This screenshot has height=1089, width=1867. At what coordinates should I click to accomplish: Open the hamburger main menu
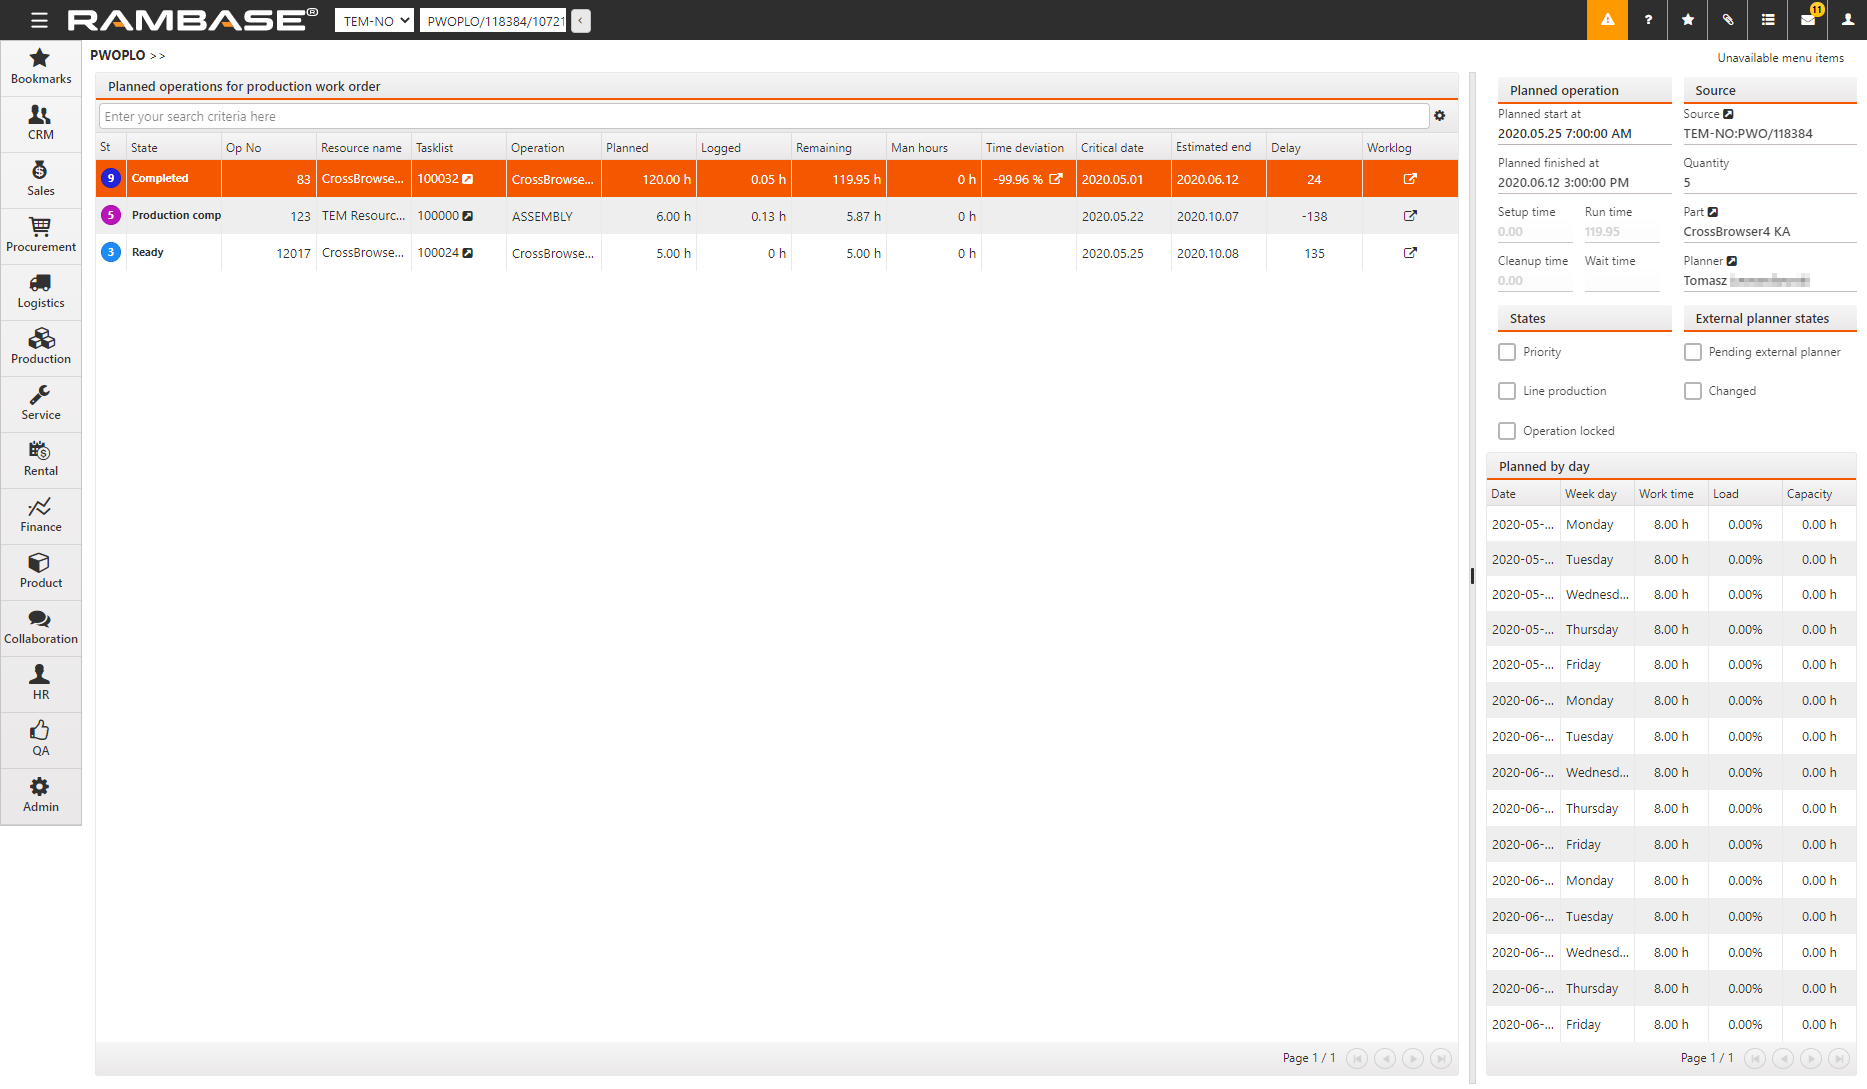pos(39,20)
